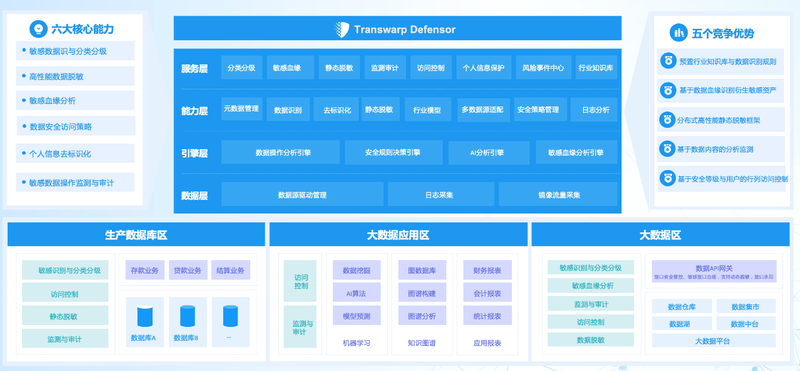Select the 数据API网关 box
This screenshot has height=371, width=800.
pyautogui.click(x=714, y=271)
